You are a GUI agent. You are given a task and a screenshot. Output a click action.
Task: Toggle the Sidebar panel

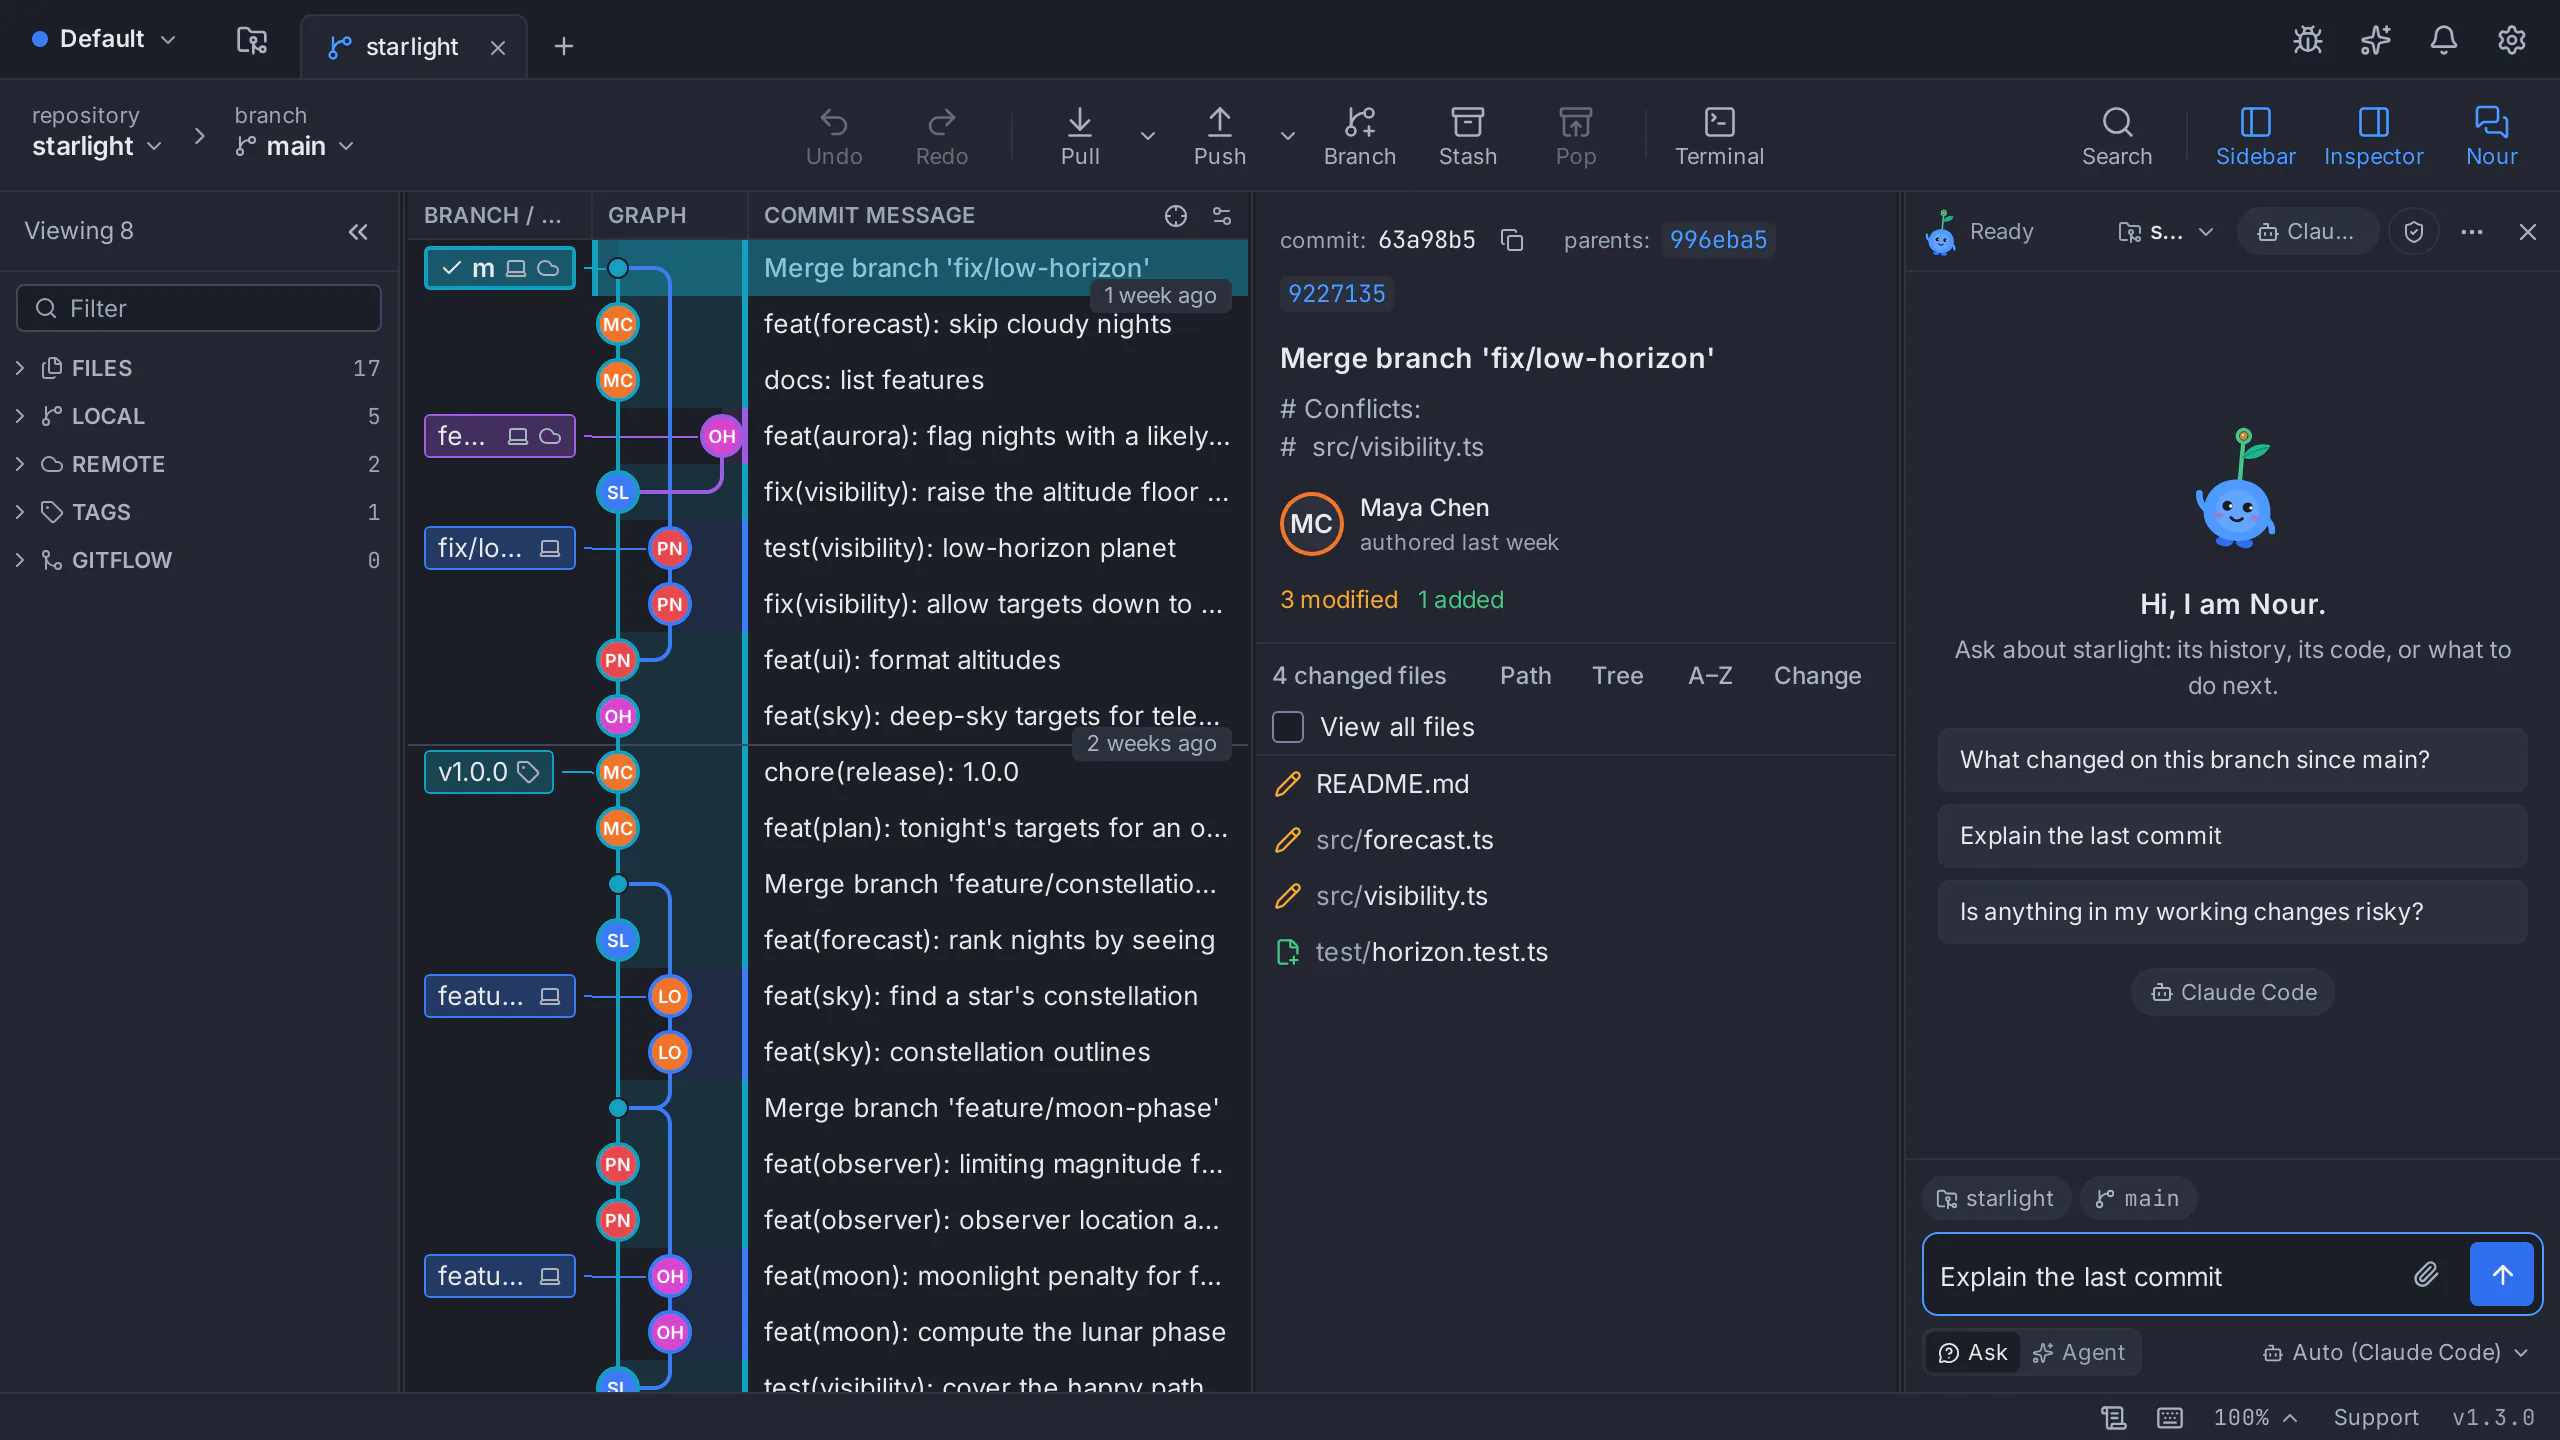tap(2256, 136)
